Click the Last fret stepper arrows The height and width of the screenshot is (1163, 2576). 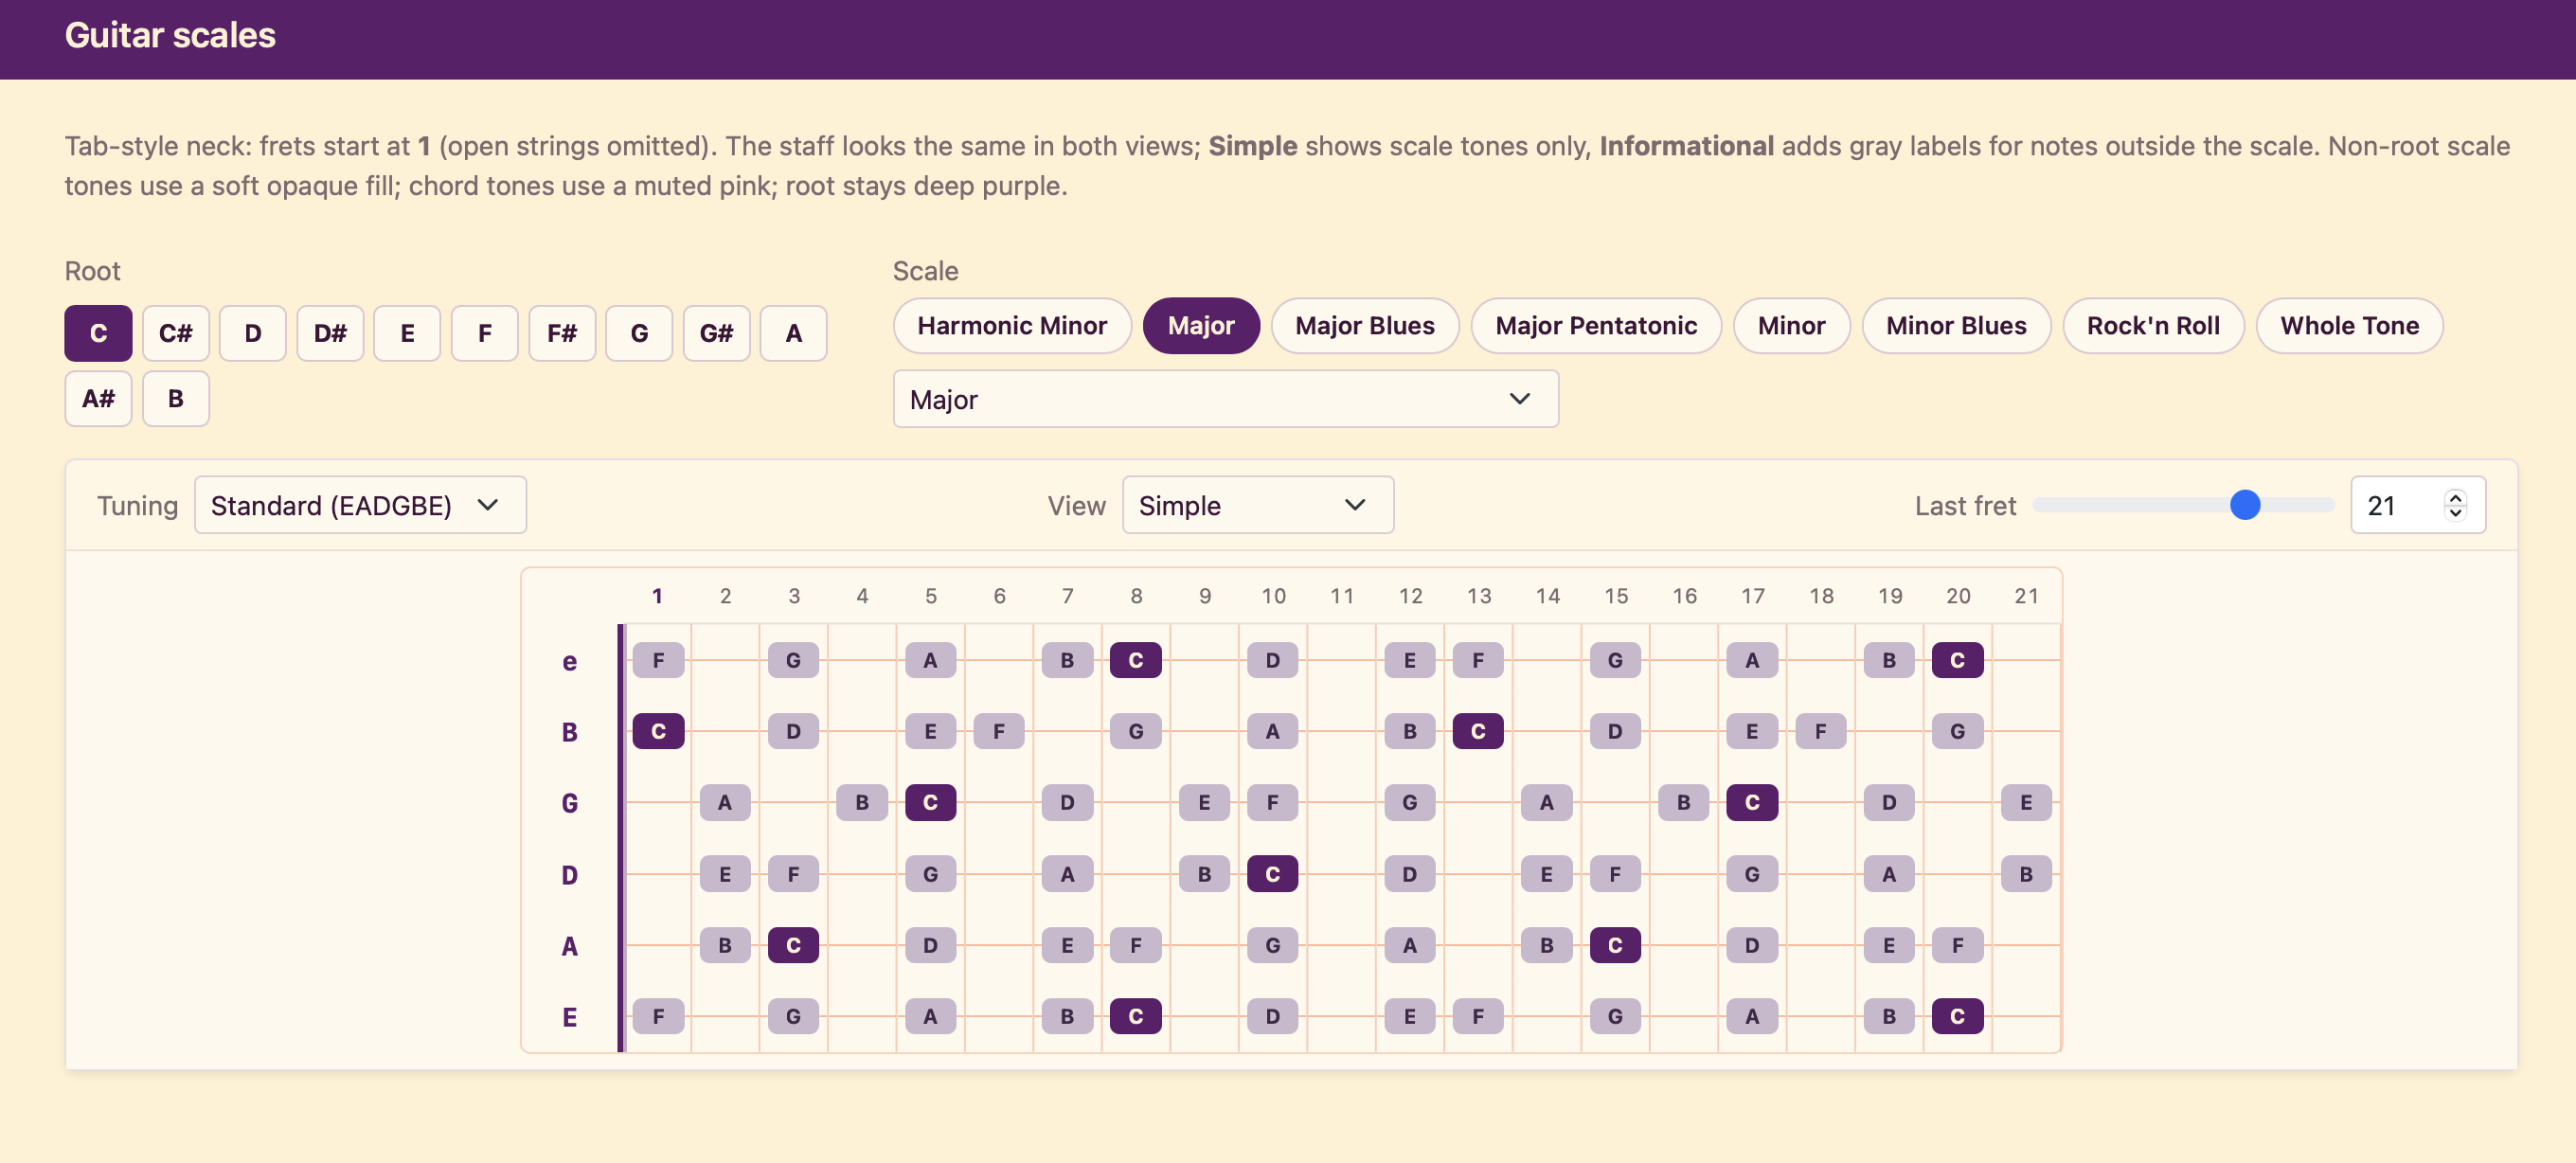click(2455, 505)
